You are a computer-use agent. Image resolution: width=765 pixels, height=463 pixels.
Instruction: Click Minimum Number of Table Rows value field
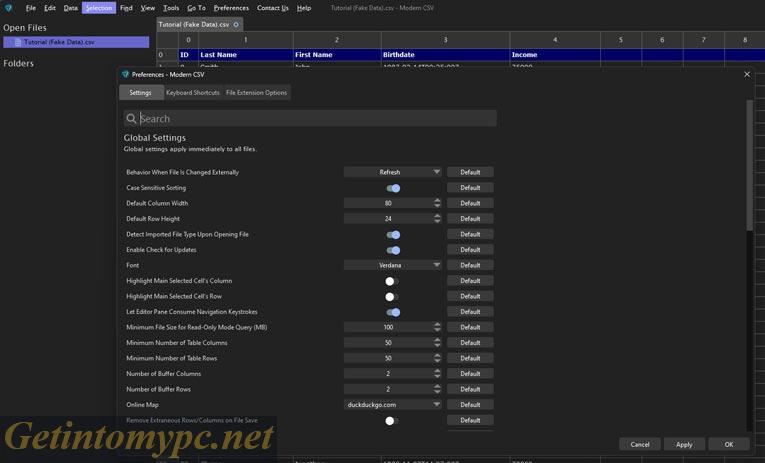coord(388,358)
